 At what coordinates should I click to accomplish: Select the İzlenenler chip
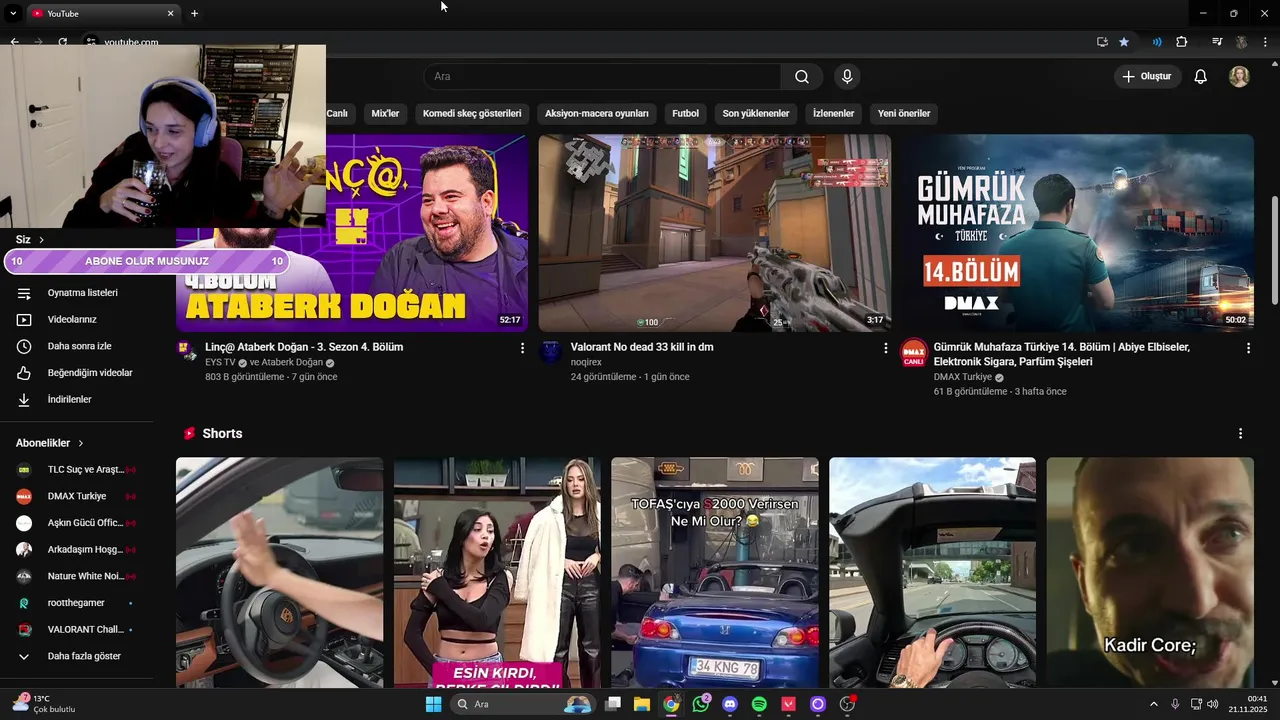pyautogui.click(x=833, y=113)
